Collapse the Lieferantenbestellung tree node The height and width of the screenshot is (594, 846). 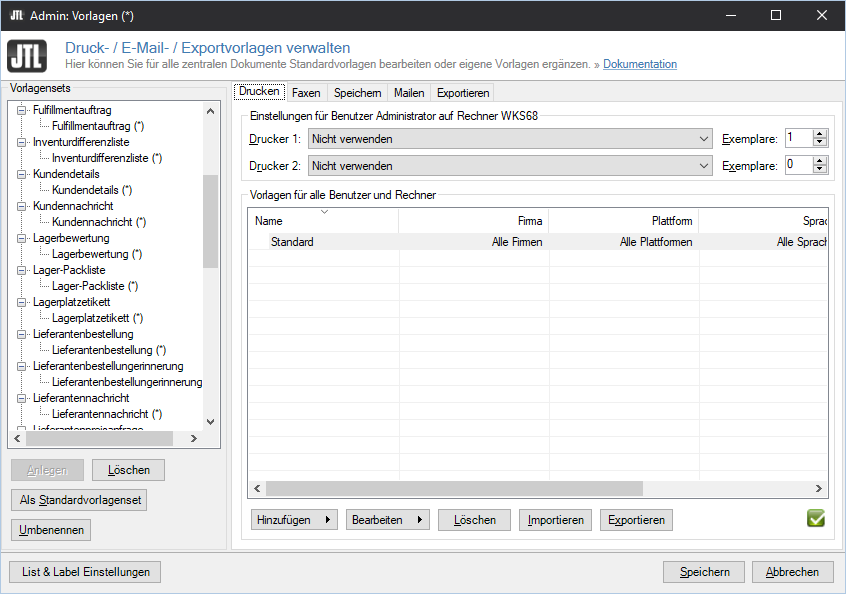[21, 334]
